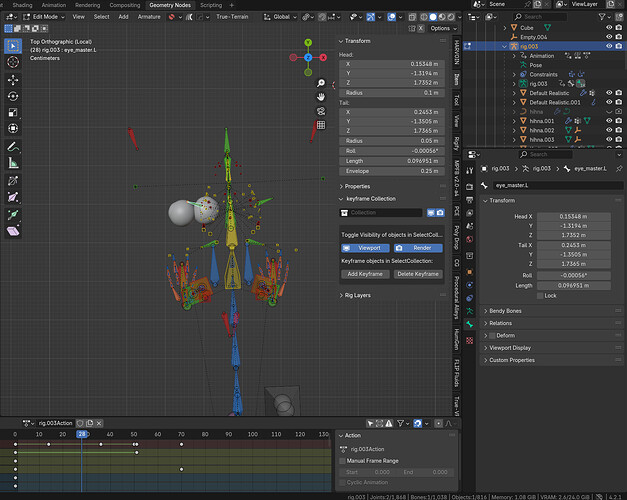Click the Envelope value slider
This screenshot has height=500, width=627.
click(391, 171)
